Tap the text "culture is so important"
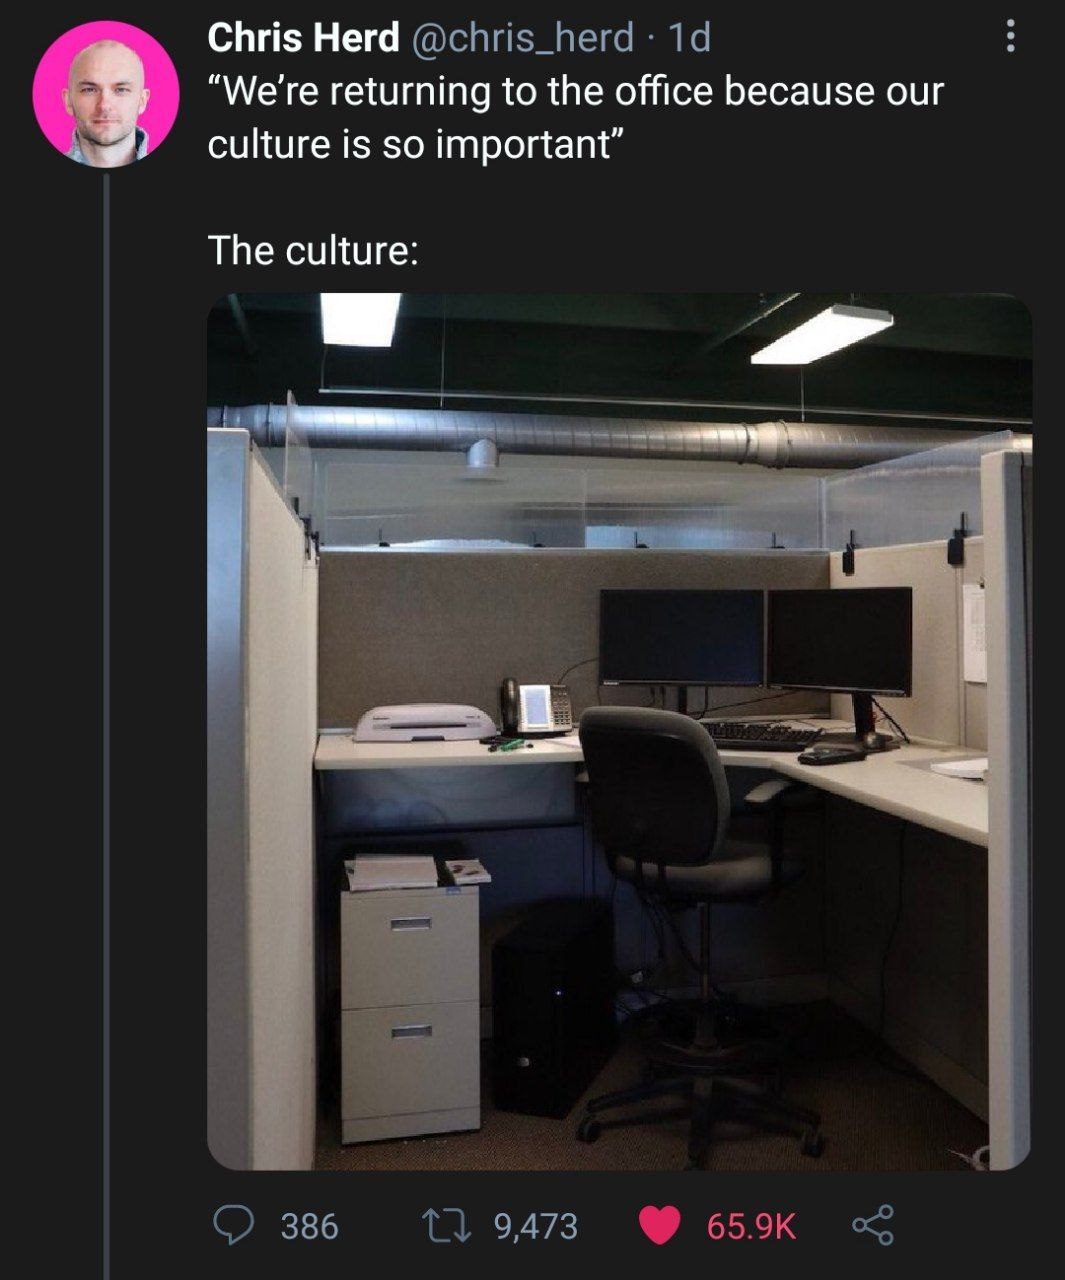 tap(415, 144)
